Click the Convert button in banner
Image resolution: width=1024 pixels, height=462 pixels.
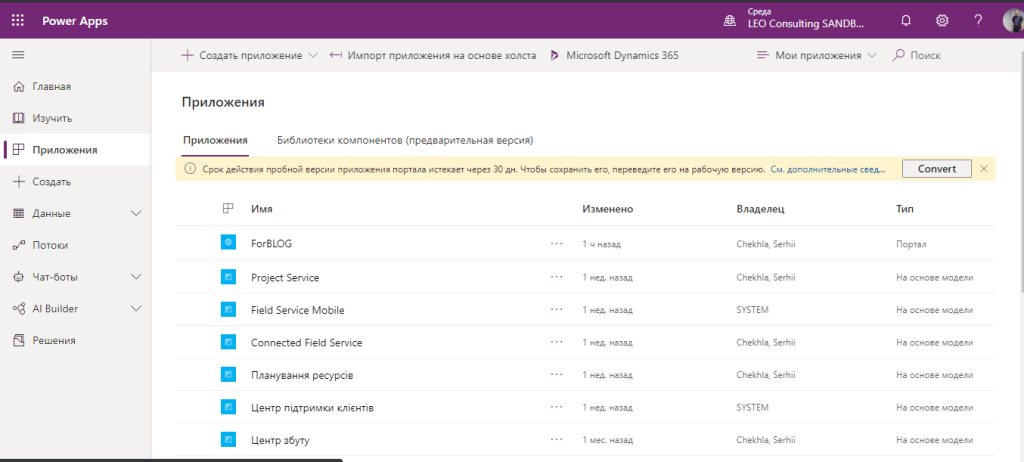tap(936, 169)
